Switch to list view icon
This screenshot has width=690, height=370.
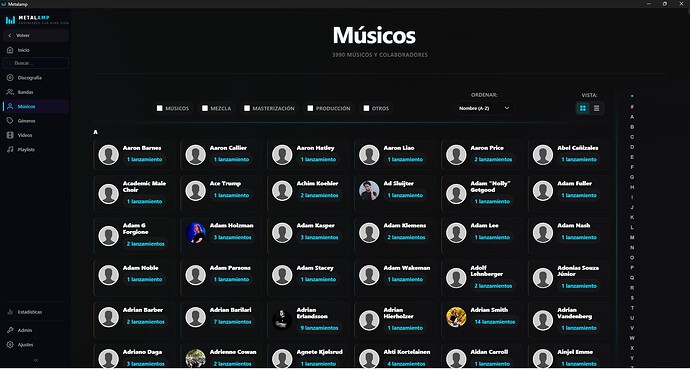[596, 108]
